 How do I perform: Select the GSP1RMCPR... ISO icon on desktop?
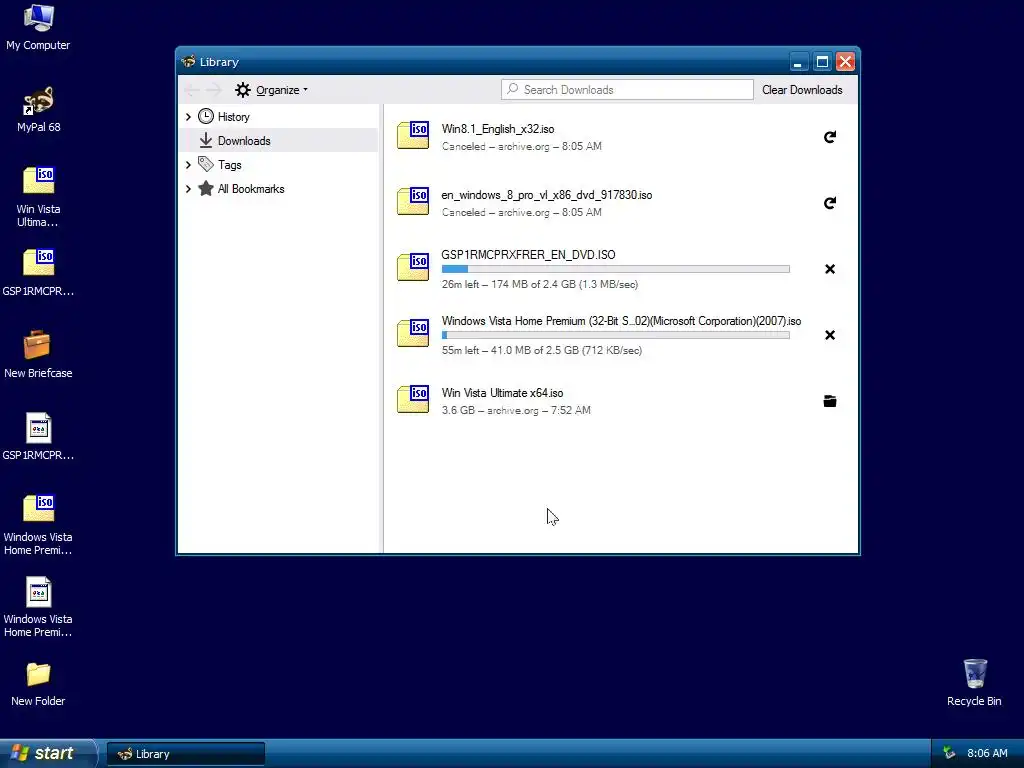pos(38,273)
